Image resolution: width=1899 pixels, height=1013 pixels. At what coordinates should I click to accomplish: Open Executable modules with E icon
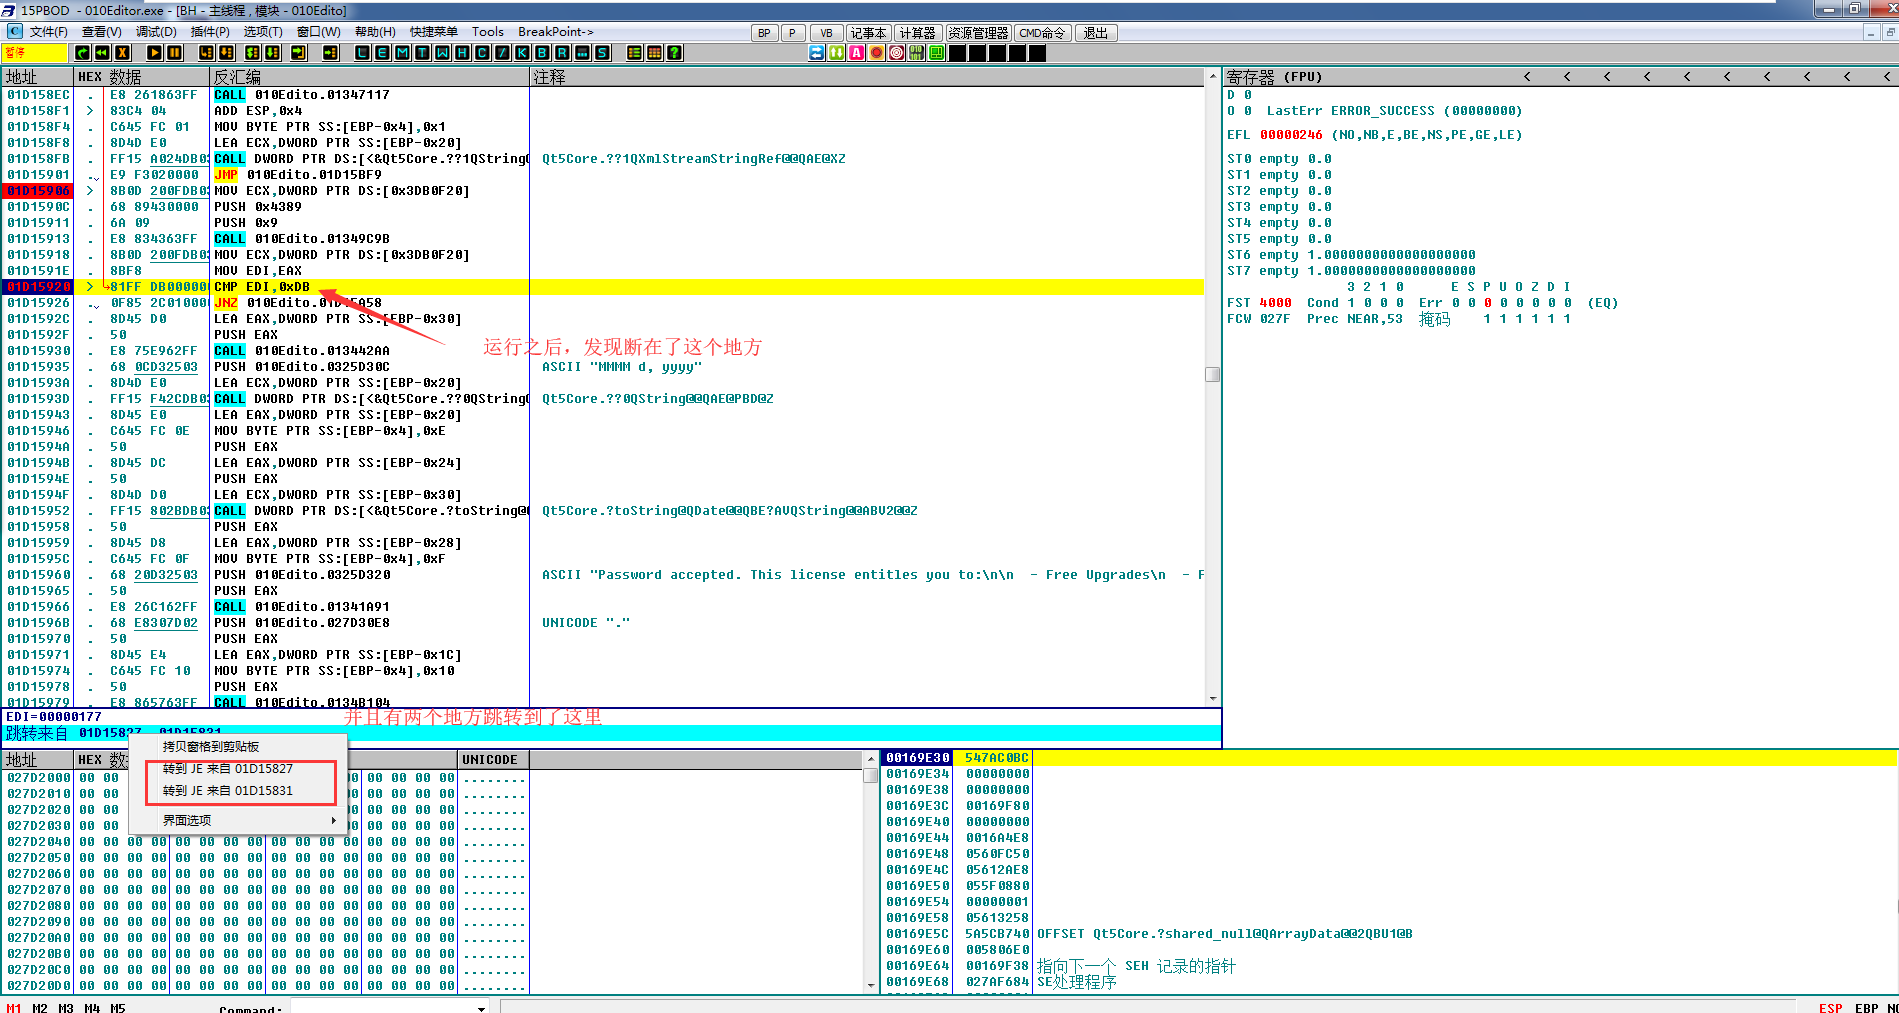pyautogui.click(x=382, y=53)
